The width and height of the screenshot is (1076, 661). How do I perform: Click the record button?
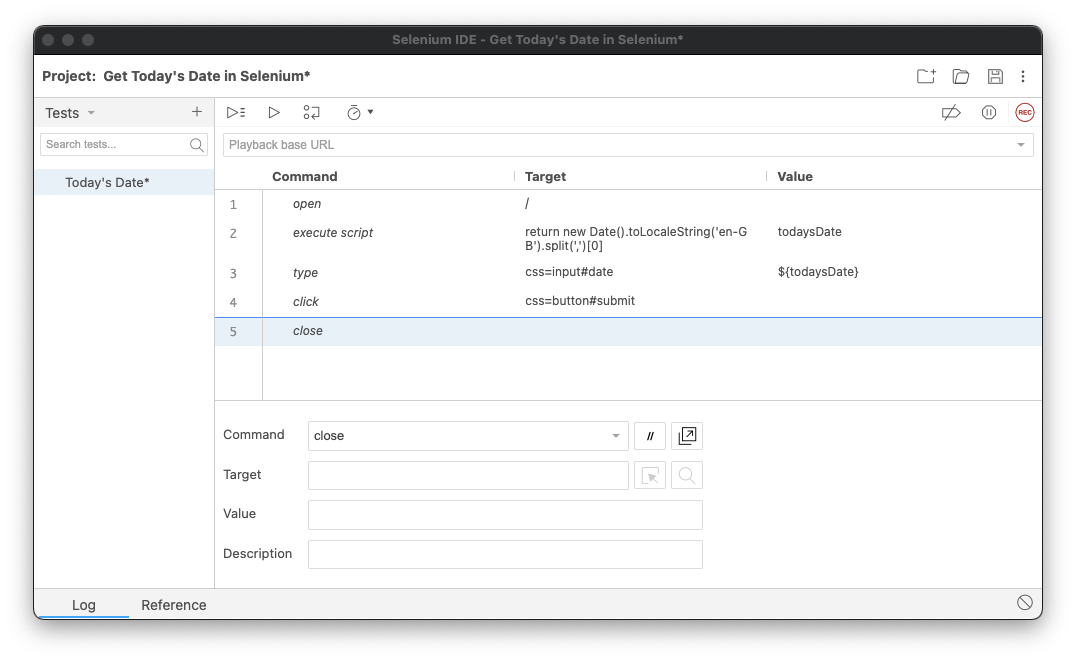1024,112
